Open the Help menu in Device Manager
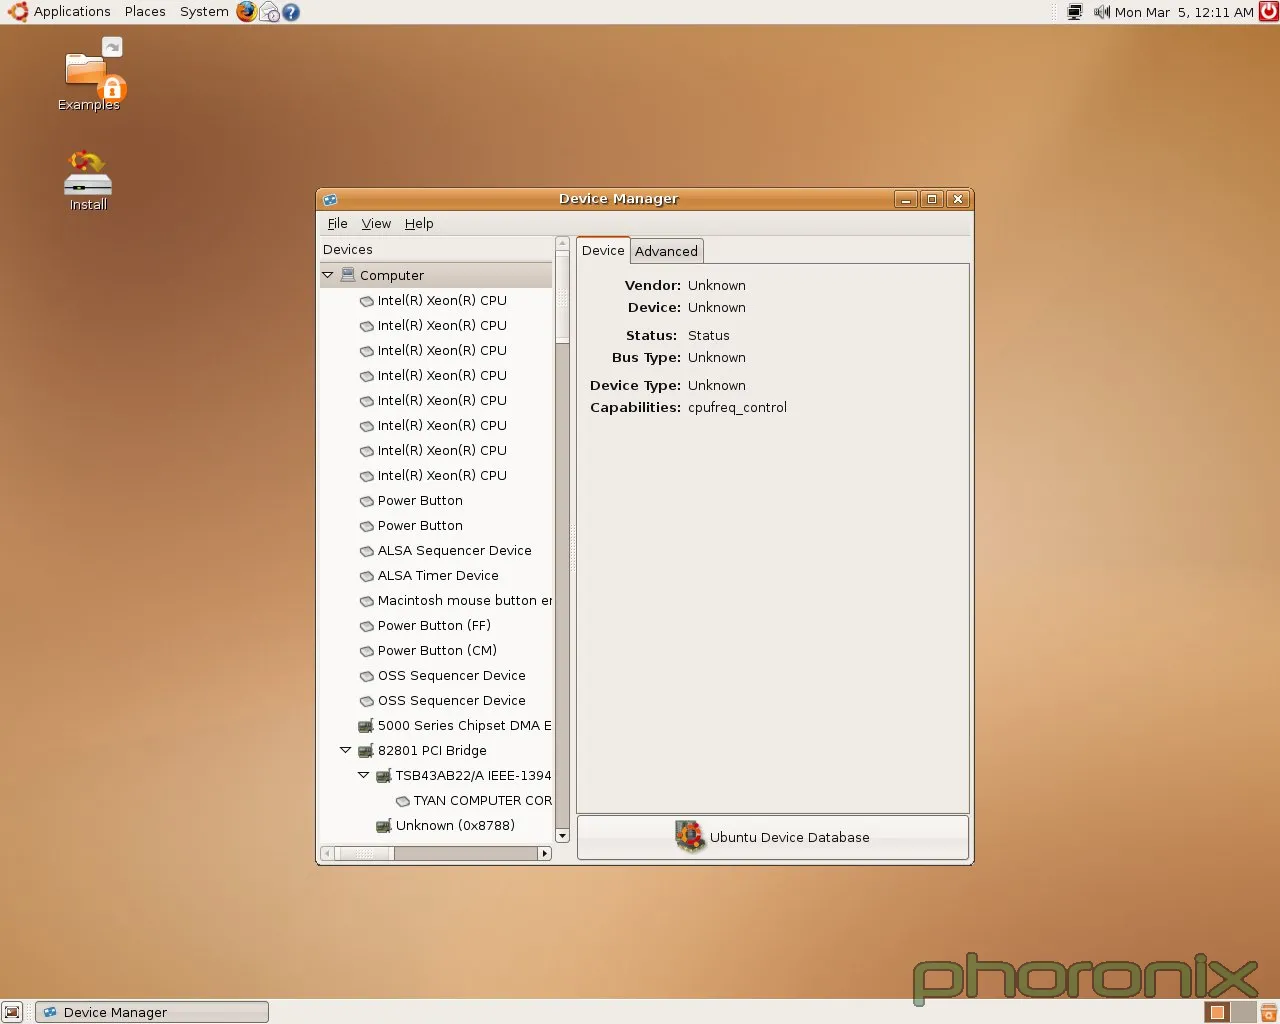 point(419,224)
